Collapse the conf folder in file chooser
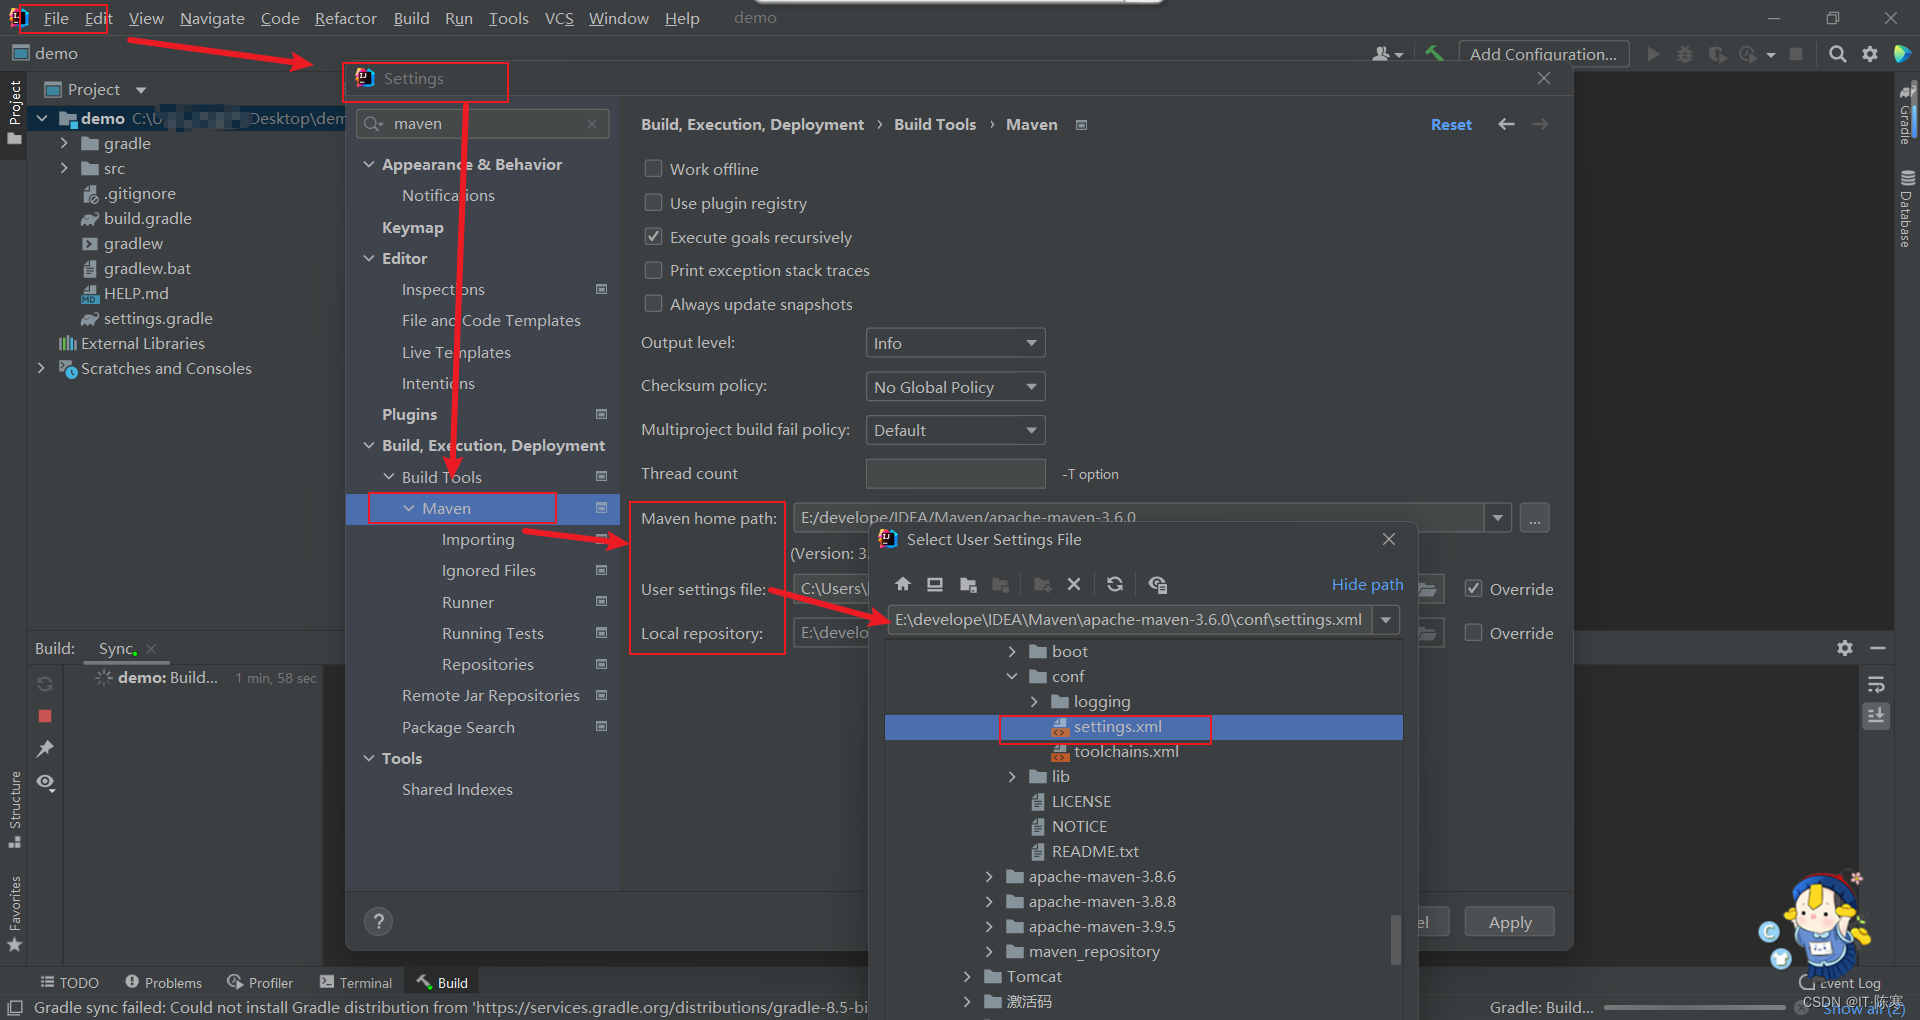This screenshot has width=1920, height=1020. point(1012,676)
